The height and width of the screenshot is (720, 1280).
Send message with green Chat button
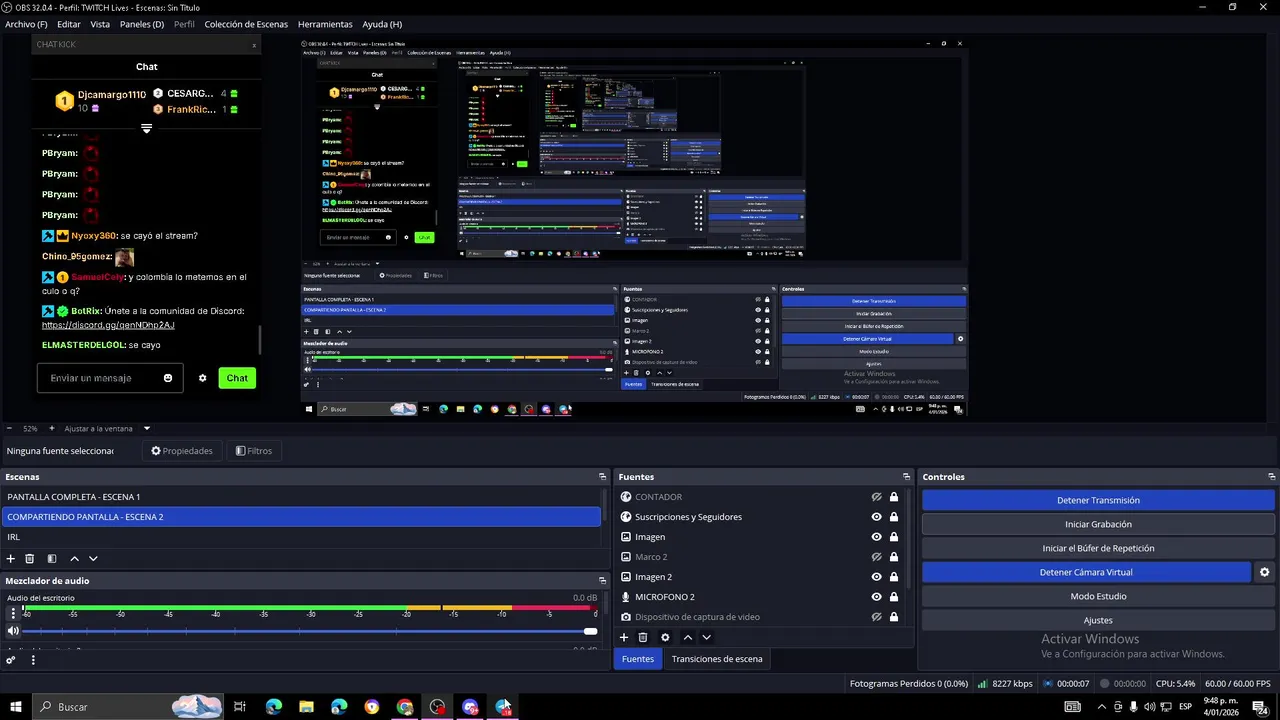237,378
